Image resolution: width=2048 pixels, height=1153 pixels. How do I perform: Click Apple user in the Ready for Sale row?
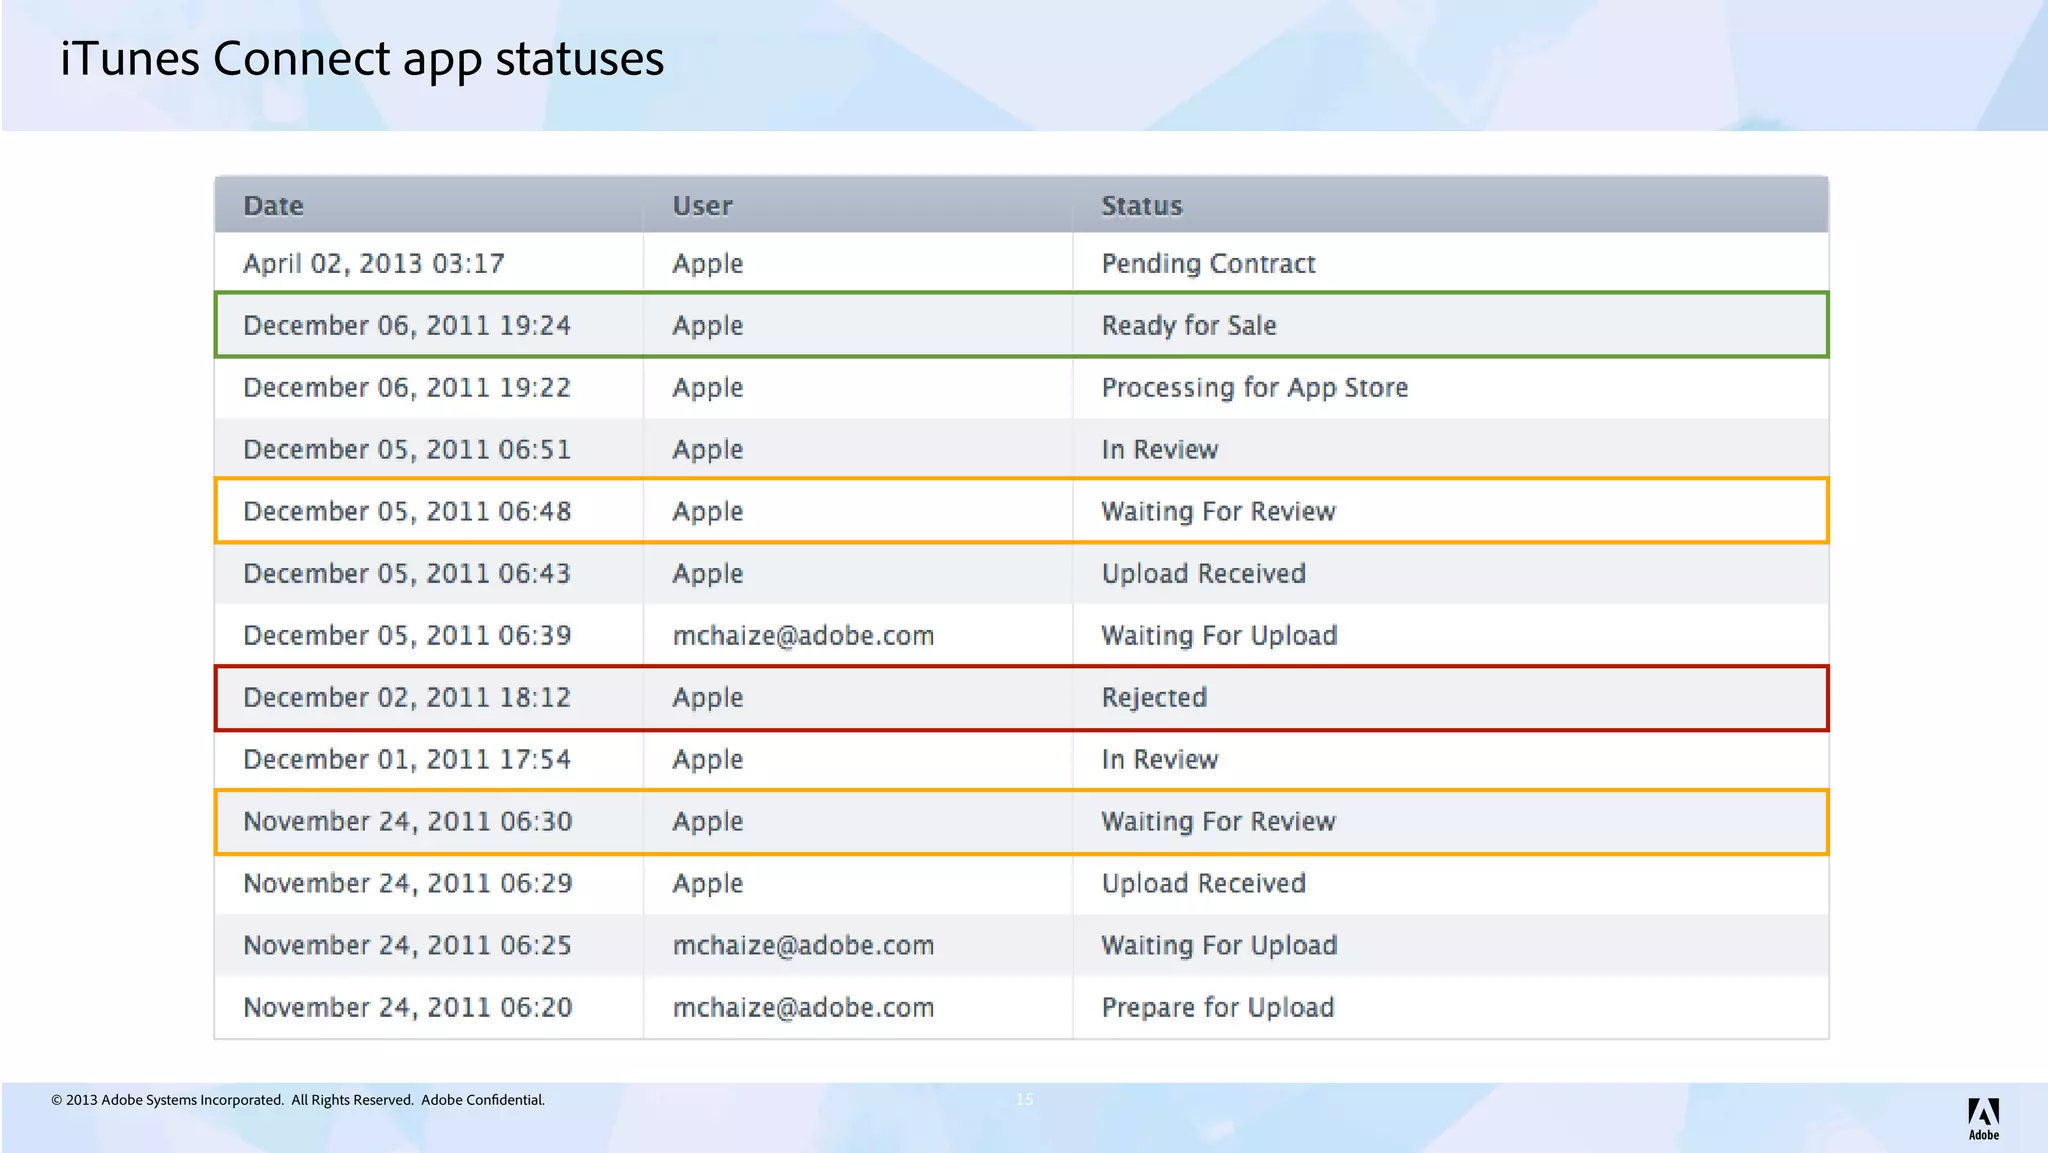[707, 326]
